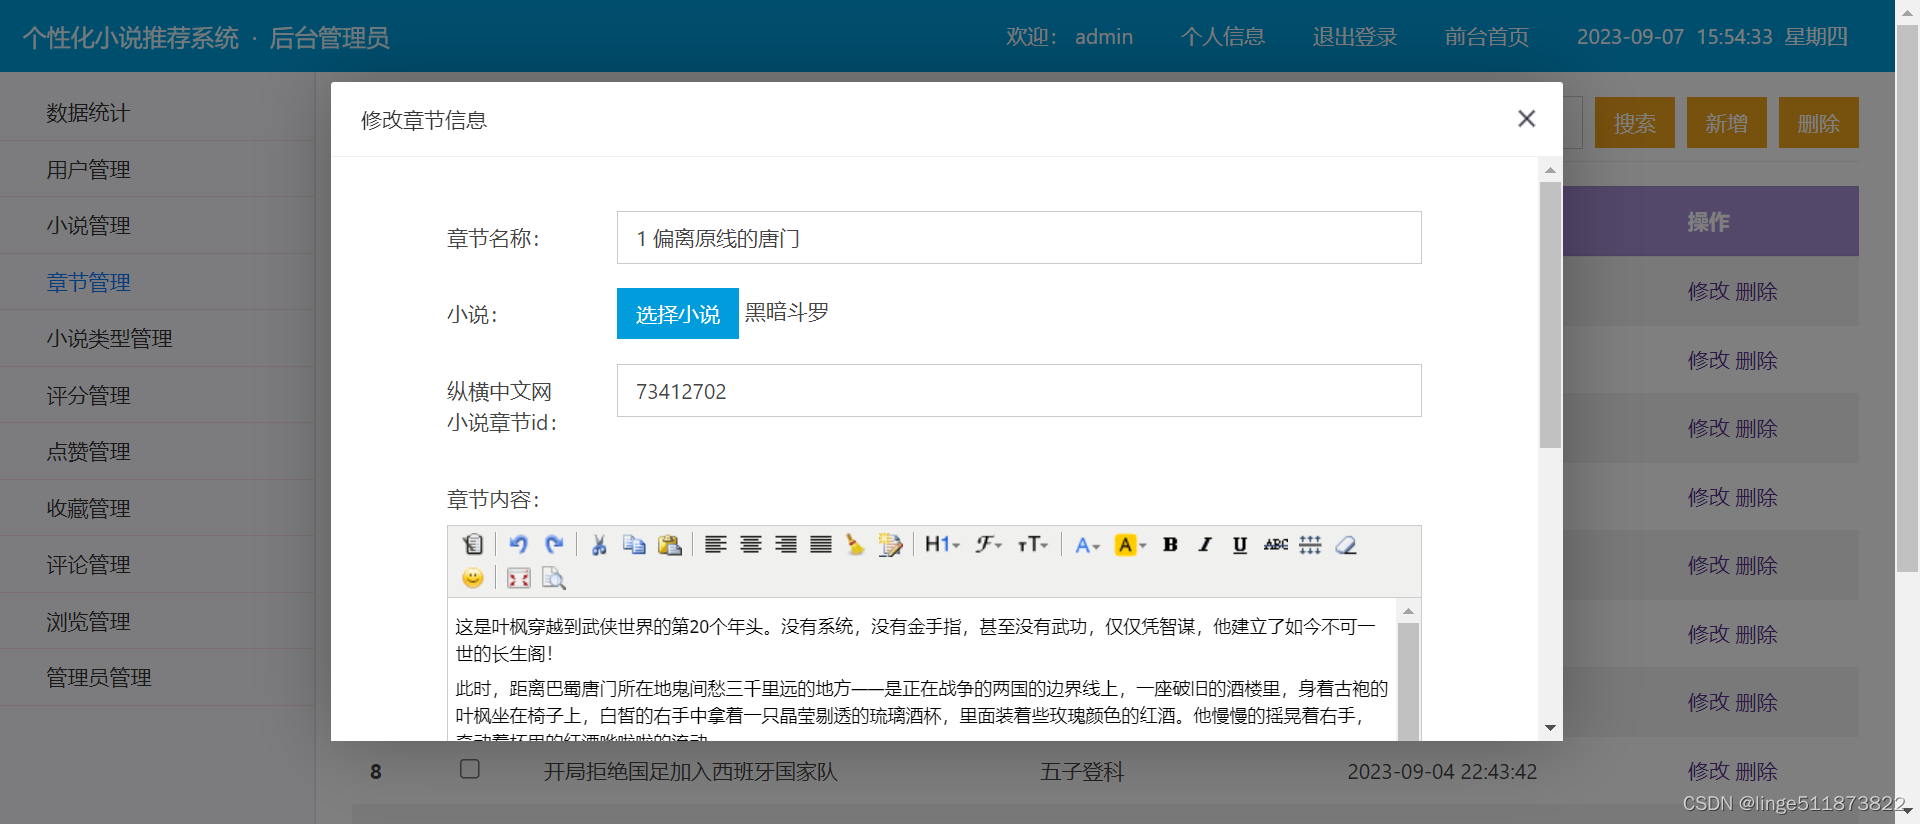The height and width of the screenshot is (824, 1920).
Task: Click the 新增 button
Action: click(1727, 123)
